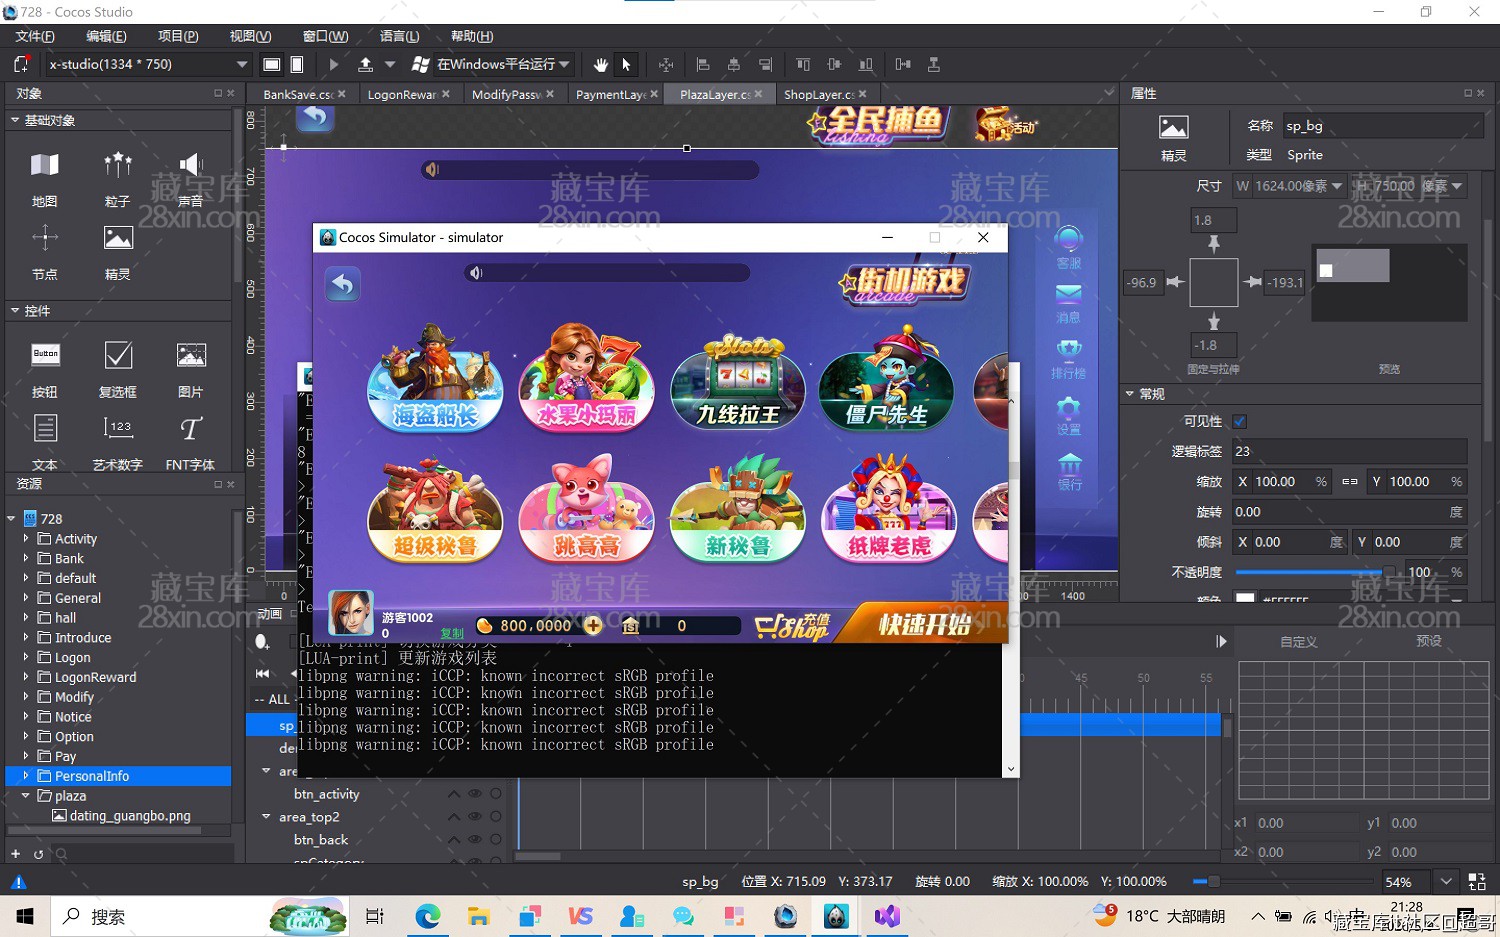Switch to landscape orientation icon
The image size is (1500, 937).
point(271,64)
